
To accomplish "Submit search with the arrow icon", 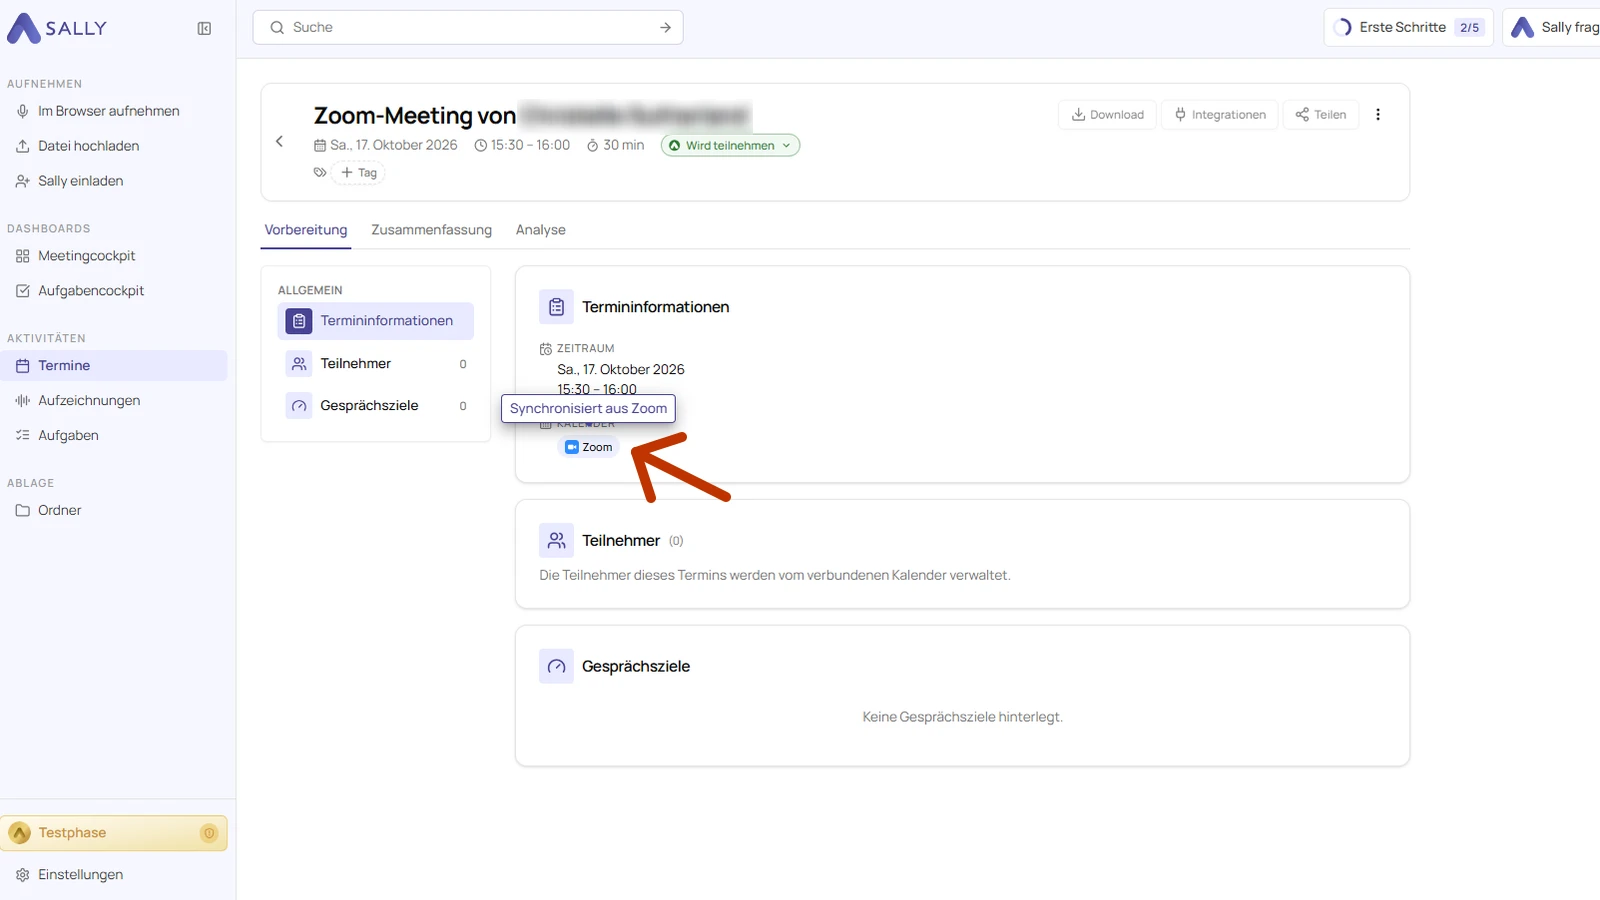I will coord(665,28).
